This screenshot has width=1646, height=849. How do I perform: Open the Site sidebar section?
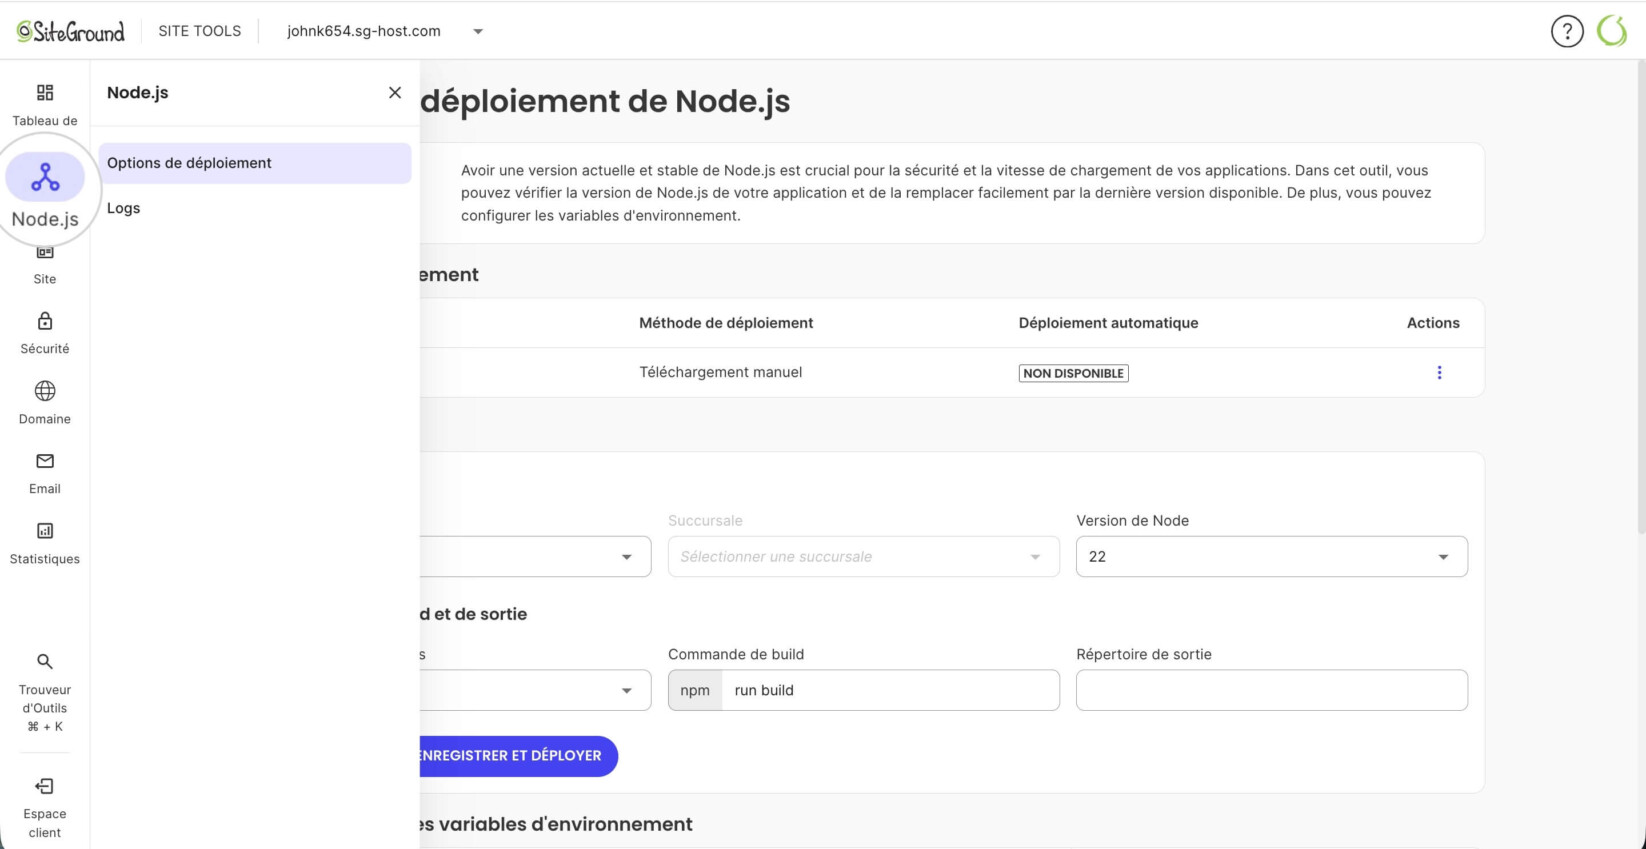click(x=45, y=266)
